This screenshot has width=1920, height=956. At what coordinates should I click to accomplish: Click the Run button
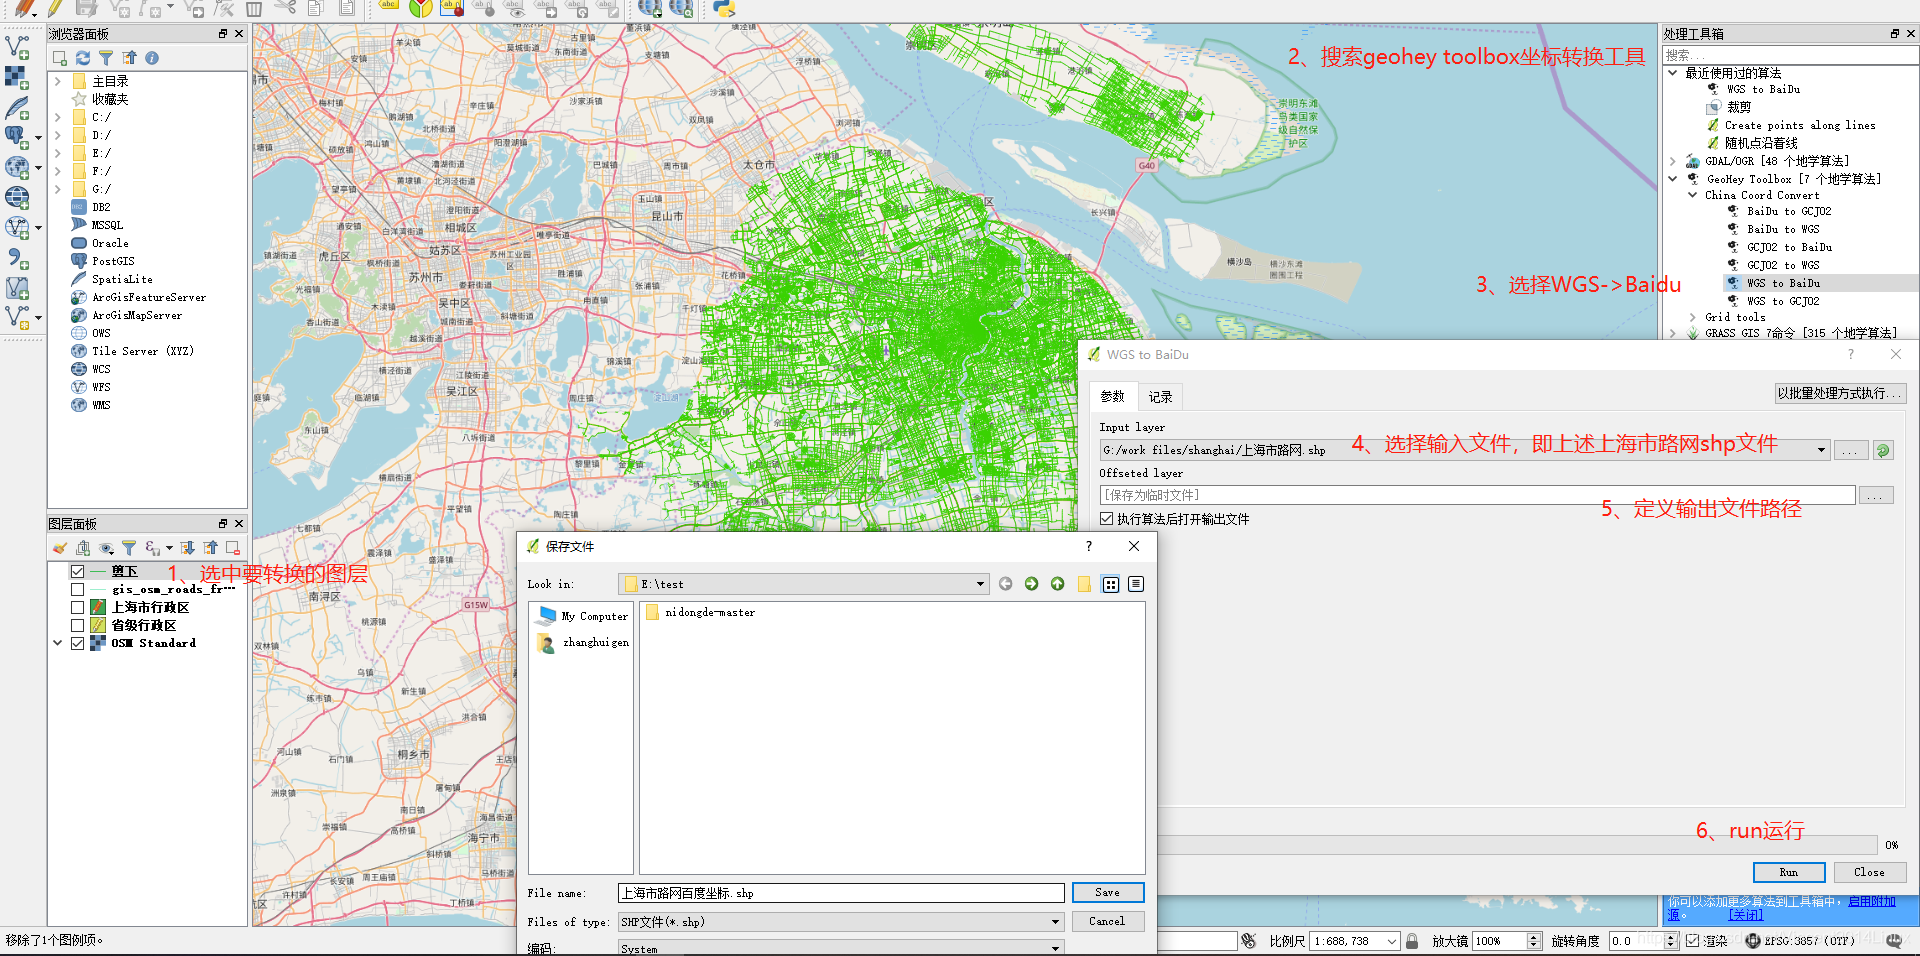(1788, 872)
